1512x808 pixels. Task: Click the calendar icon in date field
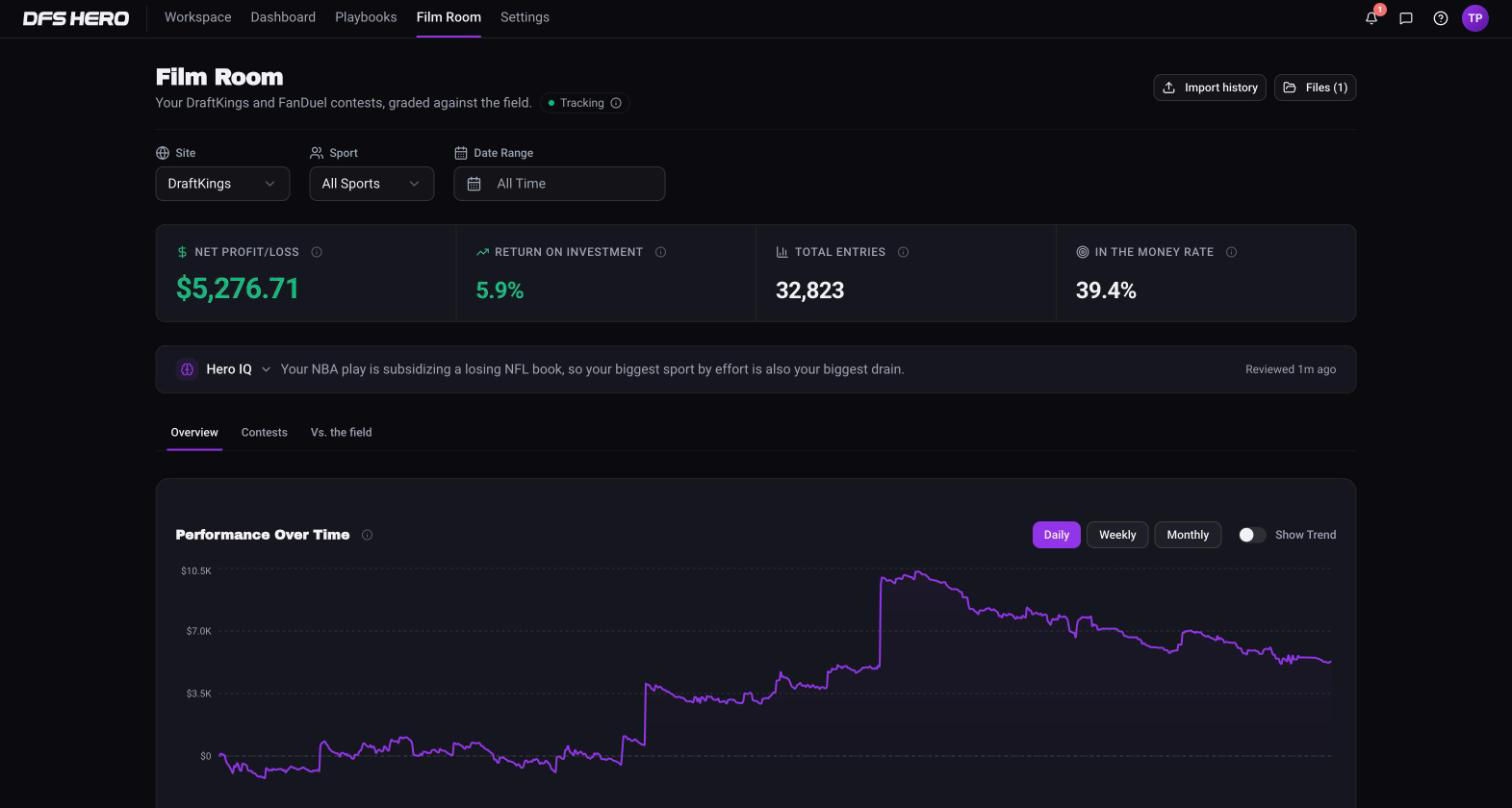[x=474, y=184]
